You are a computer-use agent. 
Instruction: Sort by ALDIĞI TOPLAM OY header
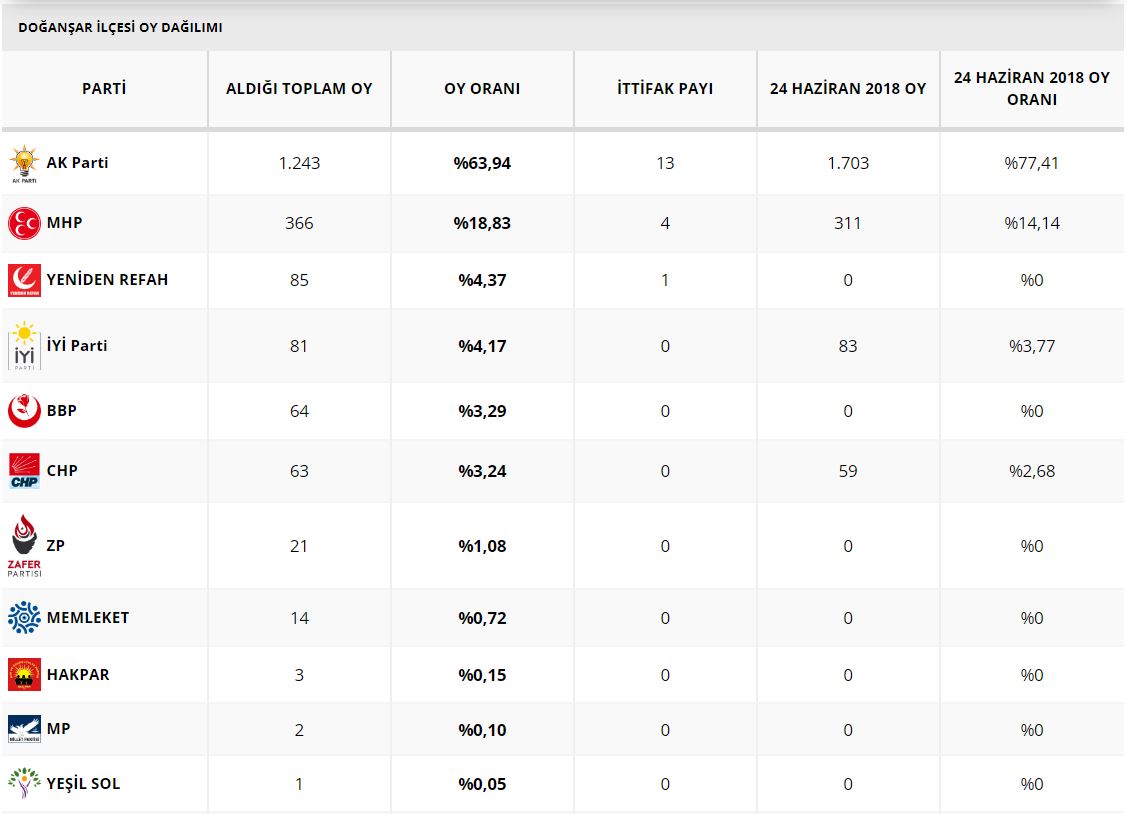[x=299, y=89]
